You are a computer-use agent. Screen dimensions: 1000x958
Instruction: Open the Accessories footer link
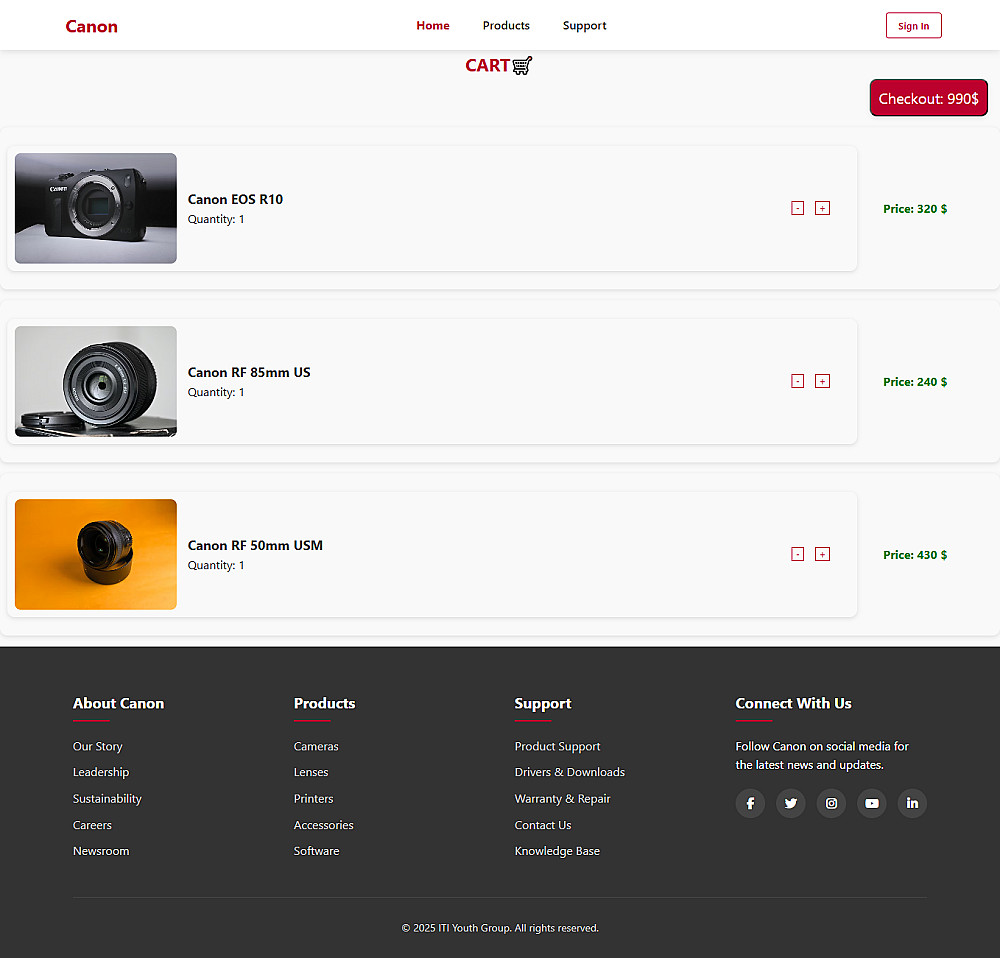click(x=323, y=825)
